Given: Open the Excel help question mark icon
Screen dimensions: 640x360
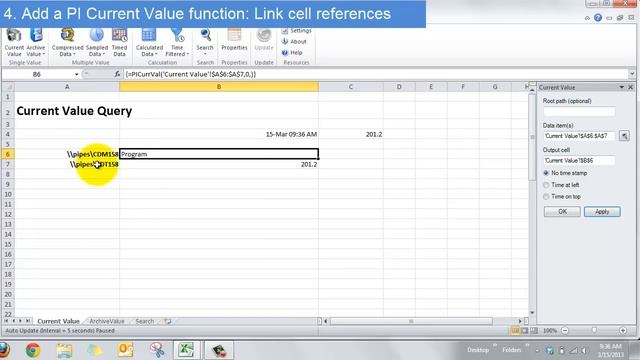Looking at the screenshot, I should coord(598,18).
